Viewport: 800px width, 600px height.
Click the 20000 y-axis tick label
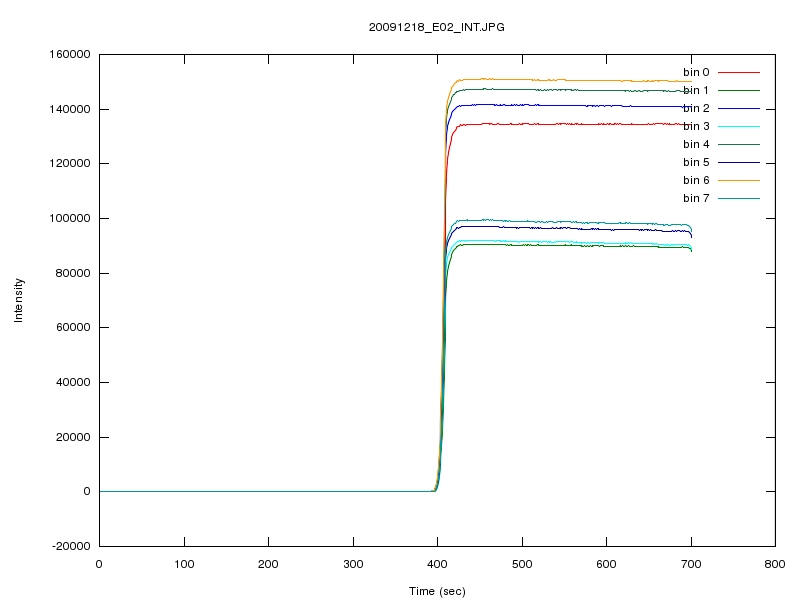click(73, 437)
